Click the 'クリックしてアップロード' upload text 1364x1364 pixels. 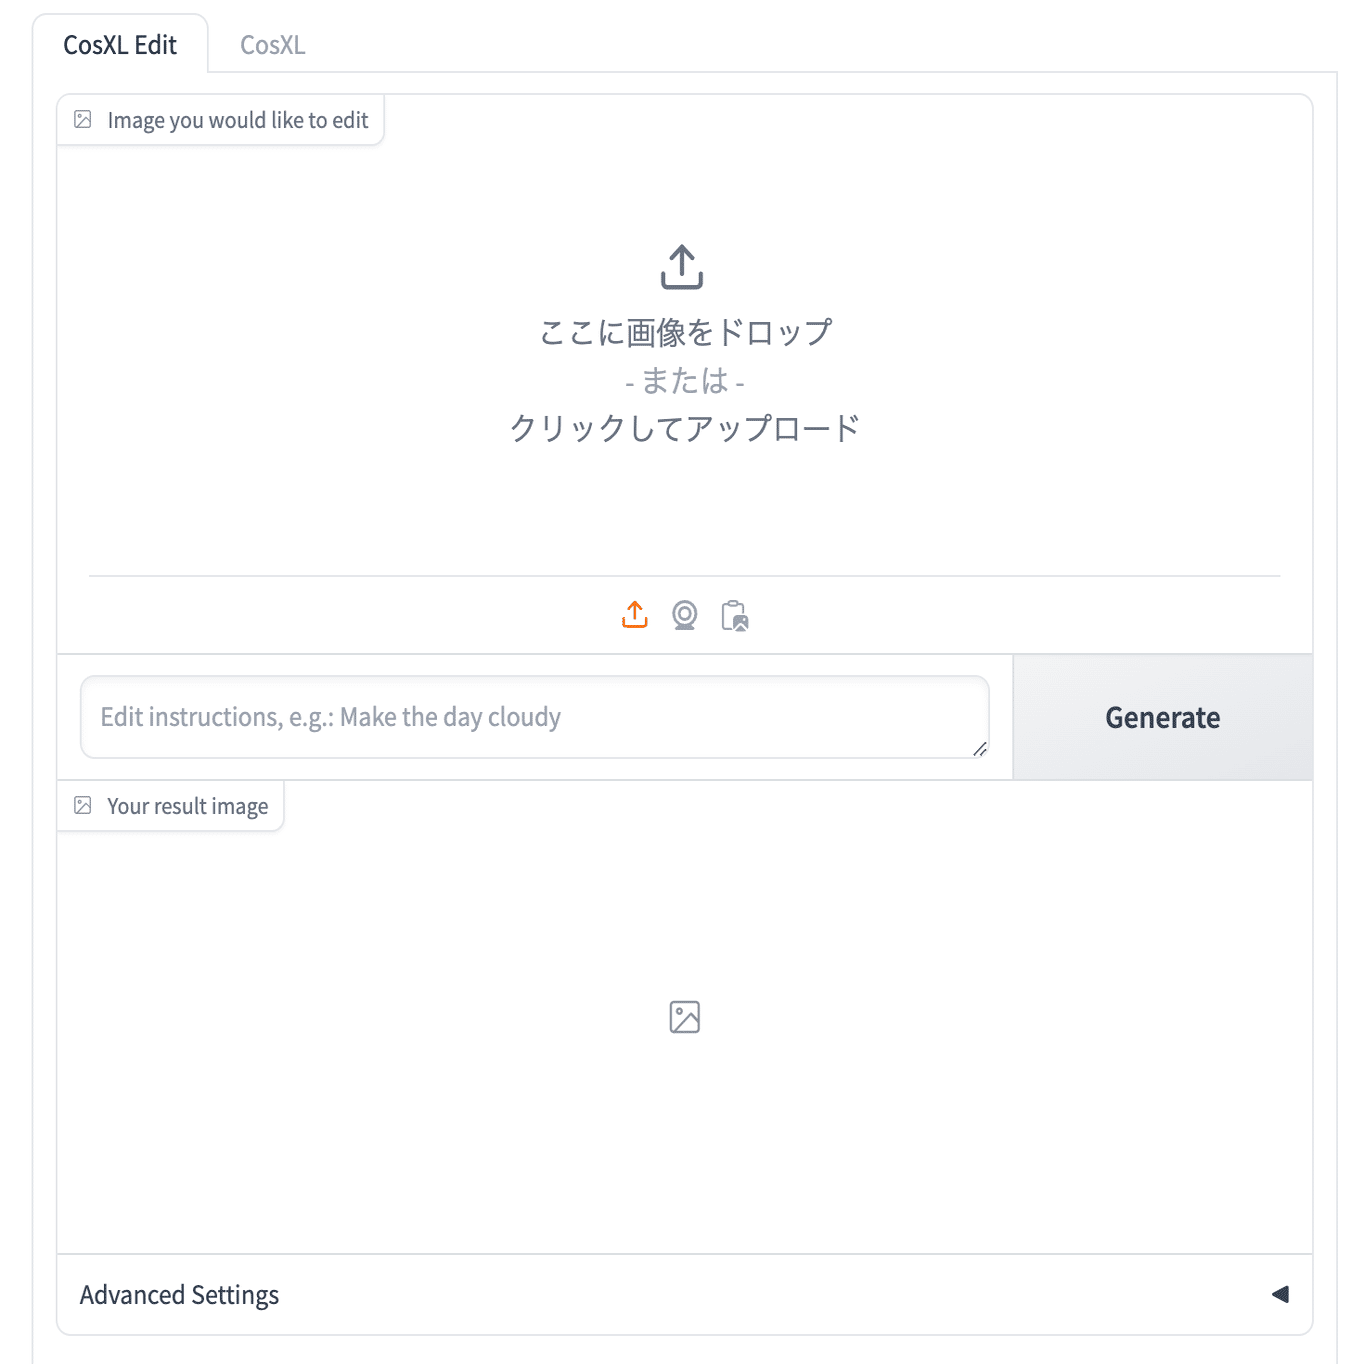tap(685, 428)
